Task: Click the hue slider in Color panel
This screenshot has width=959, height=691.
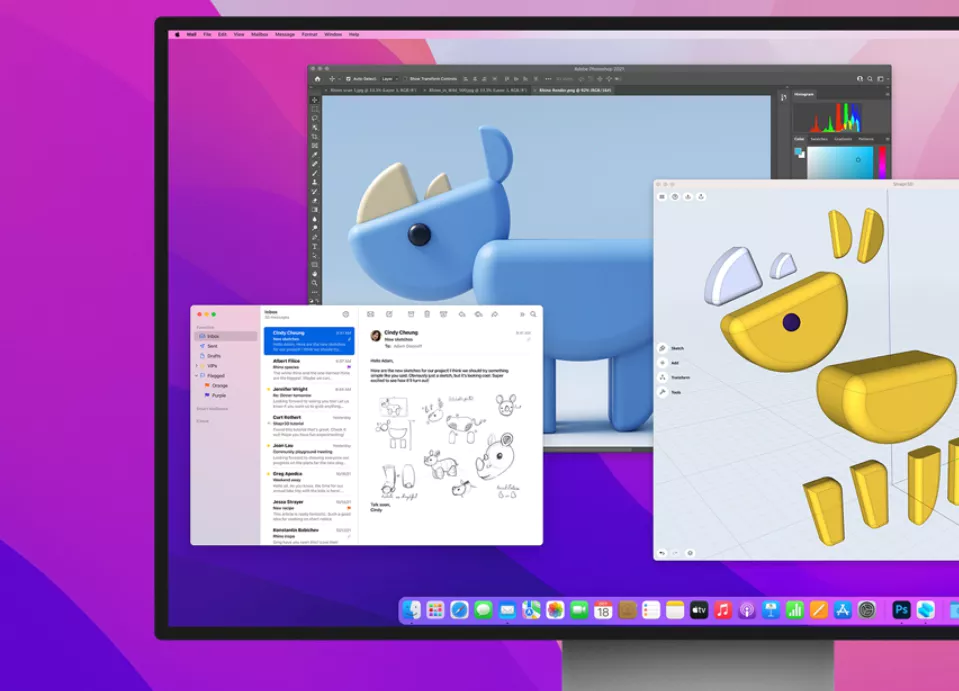Action: [882, 163]
